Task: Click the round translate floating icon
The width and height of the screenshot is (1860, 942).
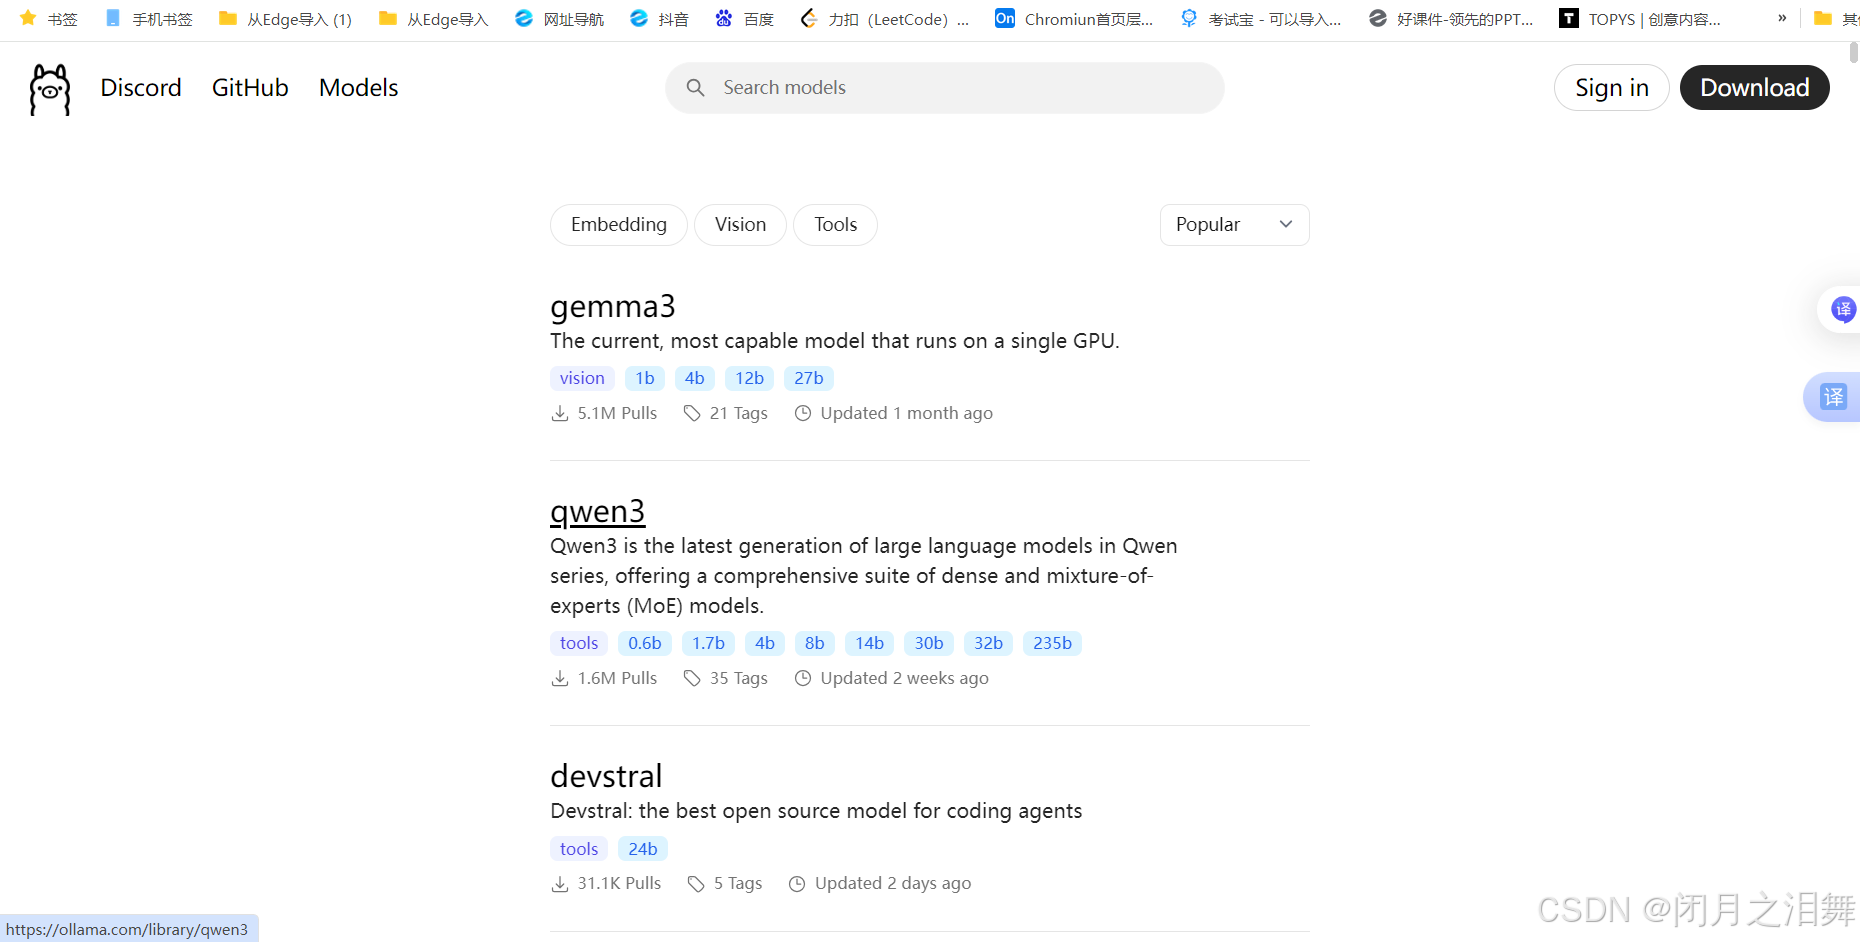Action: [x=1842, y=309]
